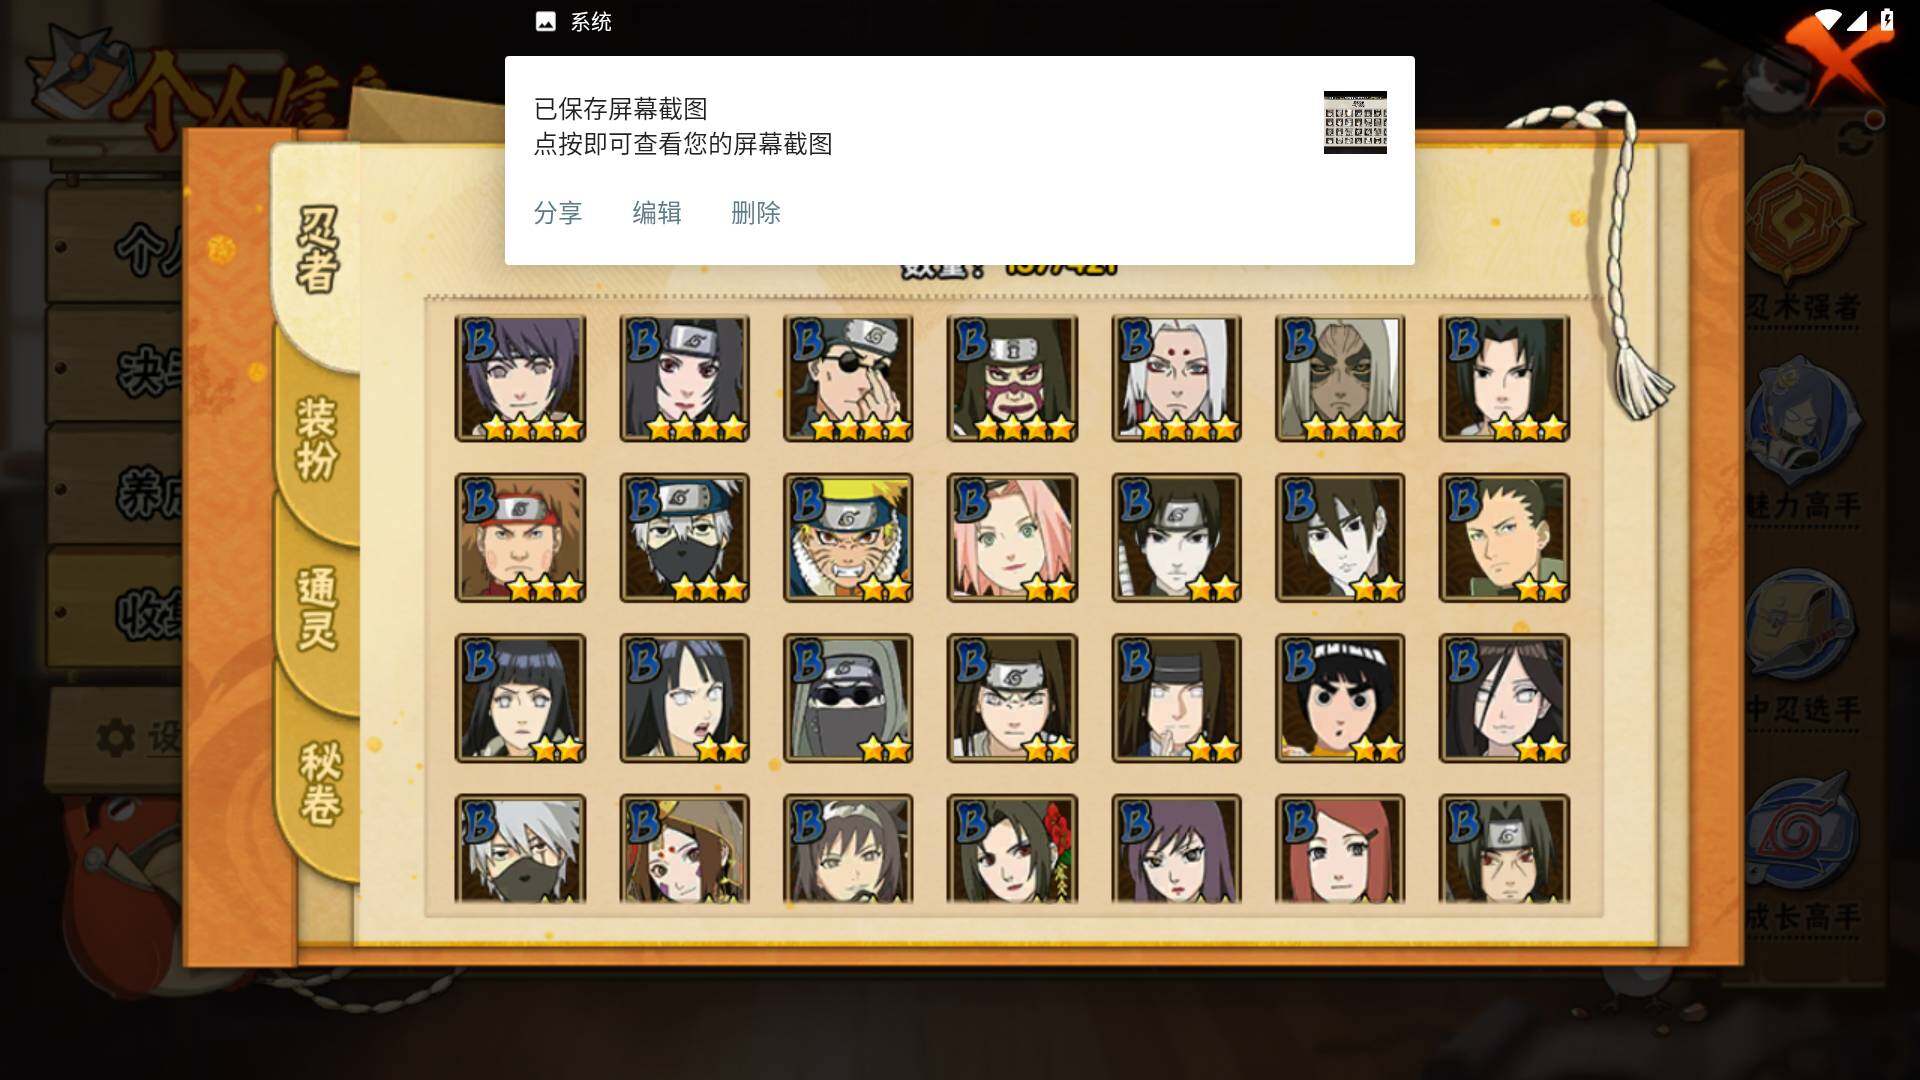Tap 删除 to delete the screenshot

756,213
